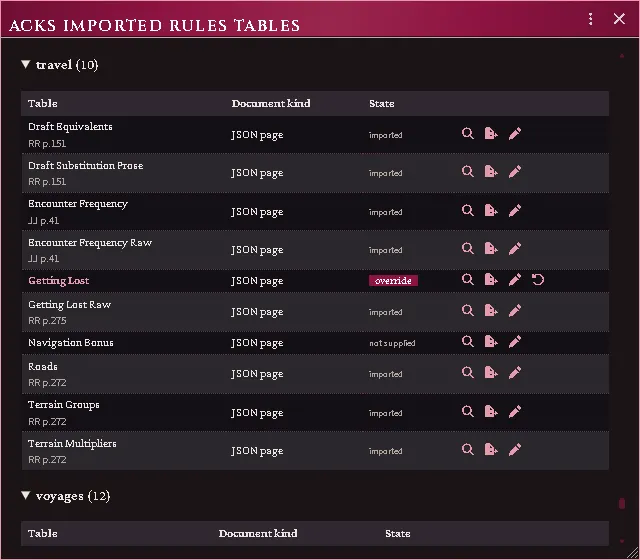Click the Terrain Groups table name
This screenshot has height=560, width=640.
(64, 405)
